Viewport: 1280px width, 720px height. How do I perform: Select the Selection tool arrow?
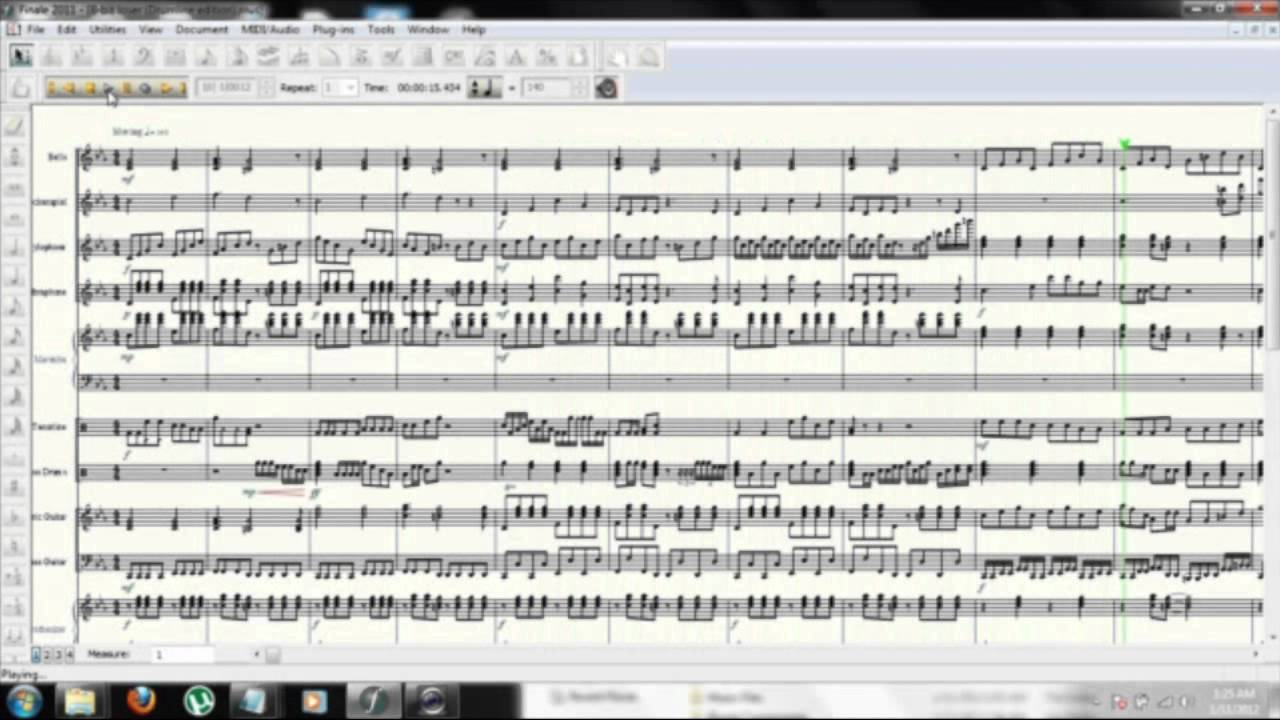tap(20, 57)
